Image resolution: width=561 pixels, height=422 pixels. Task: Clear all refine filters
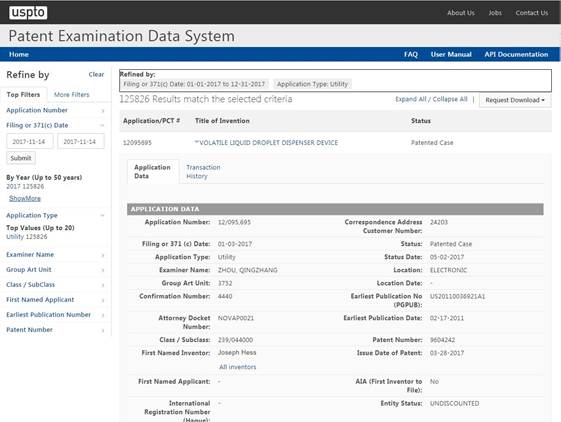click(96, 74)
